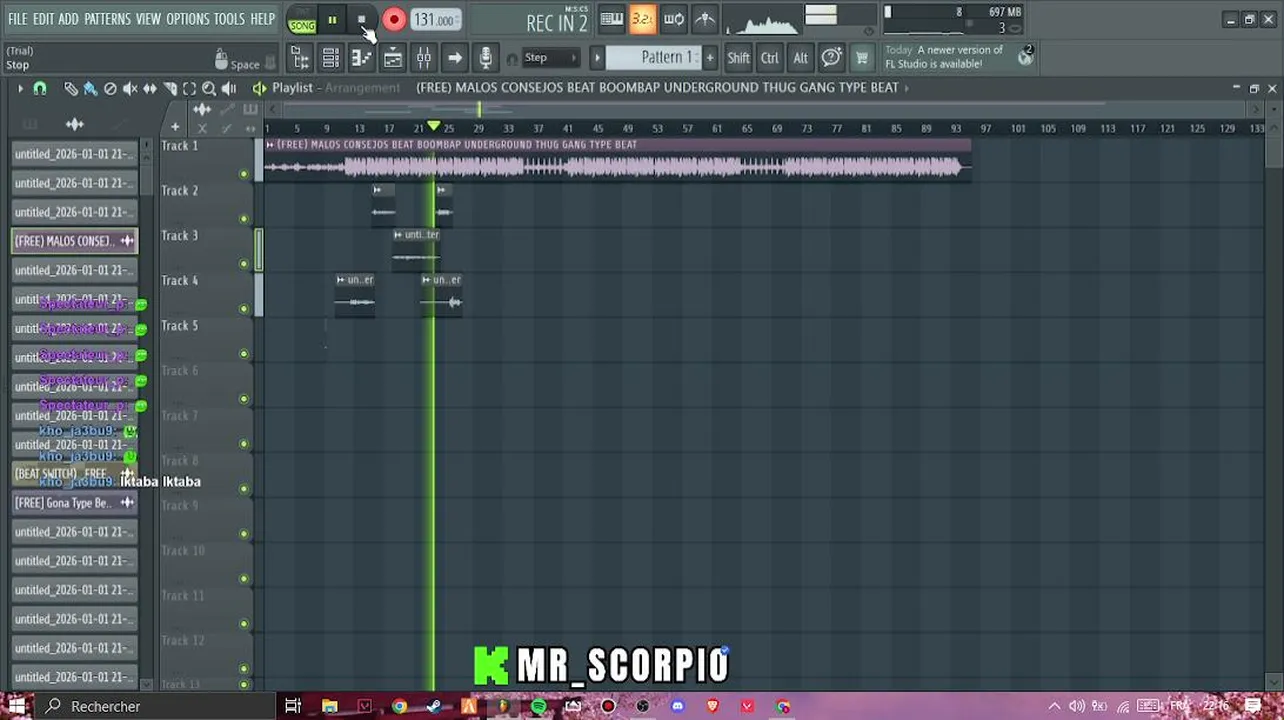Click the typing keyboard to piano icon
The width and height of the screenshot is (1284, 720).
(612, 19)
